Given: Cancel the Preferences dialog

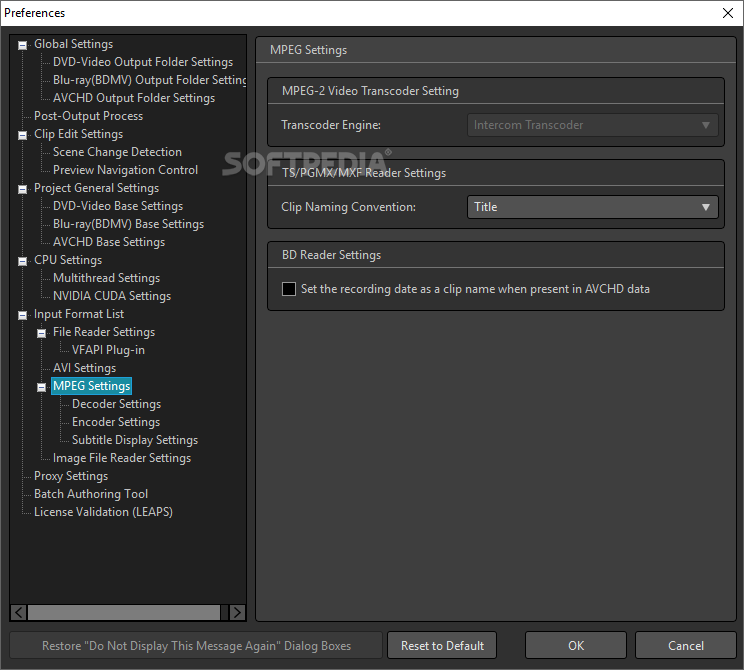Looking at the screenshot, I should (686, 646).
